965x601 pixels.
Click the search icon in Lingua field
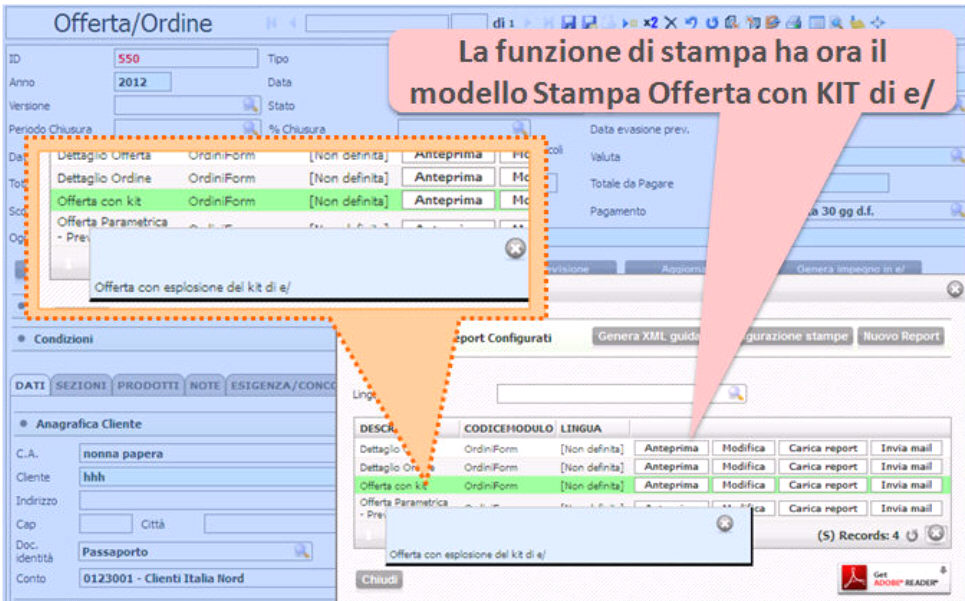tap(736, 394)
